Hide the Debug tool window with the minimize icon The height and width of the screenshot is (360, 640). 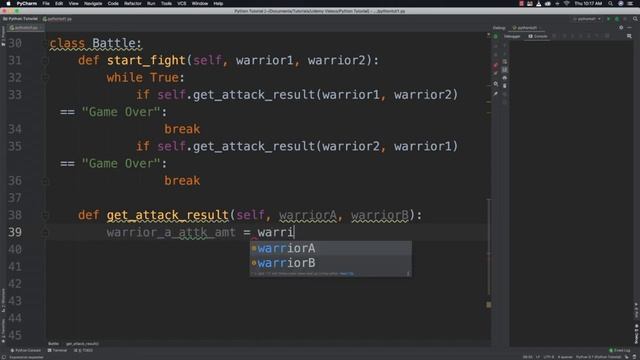pos(629,28)
